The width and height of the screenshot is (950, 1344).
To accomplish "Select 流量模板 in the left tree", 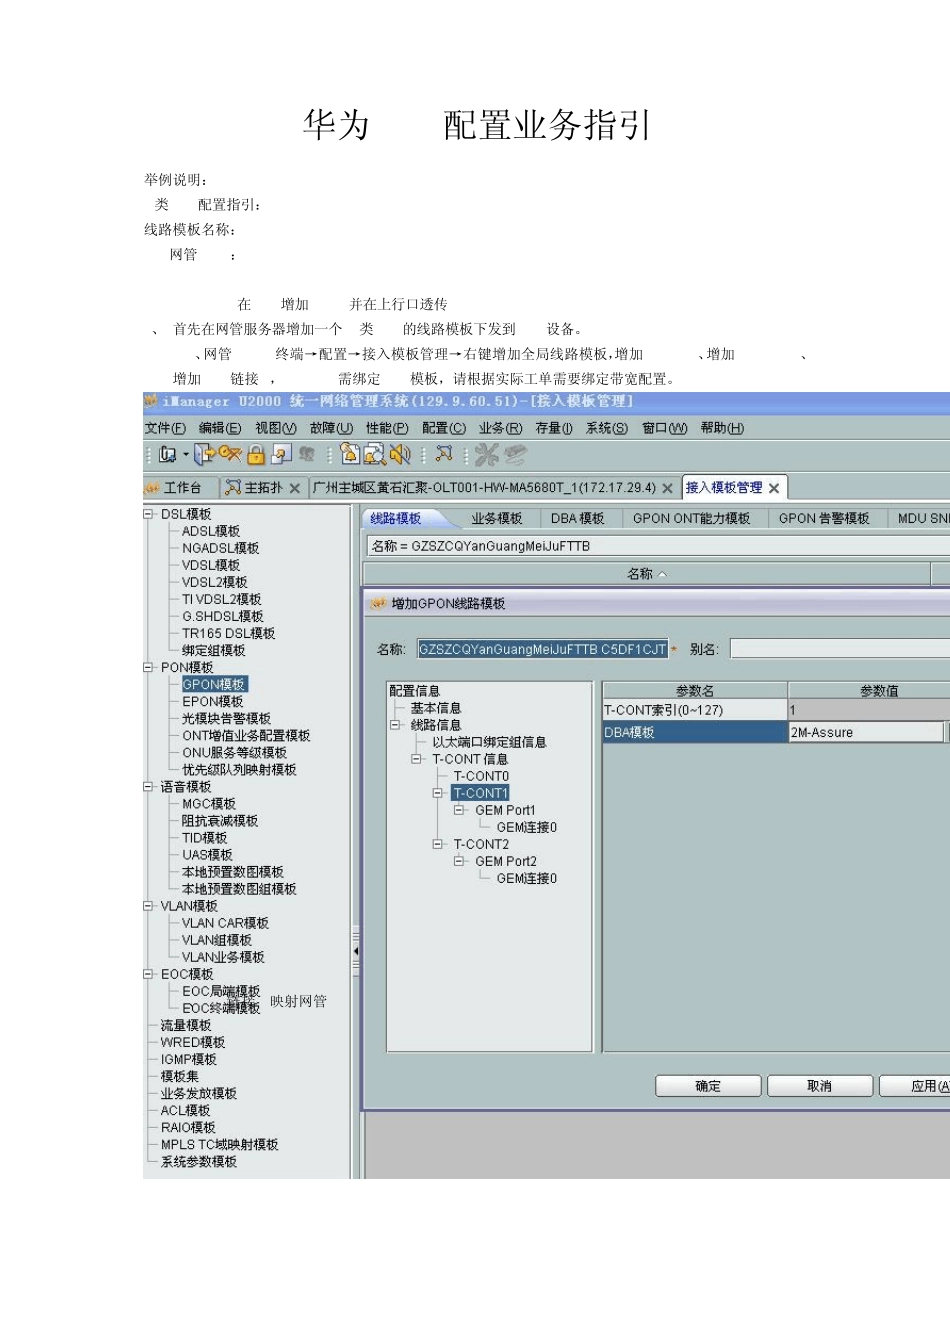I will click(186, 1025).
